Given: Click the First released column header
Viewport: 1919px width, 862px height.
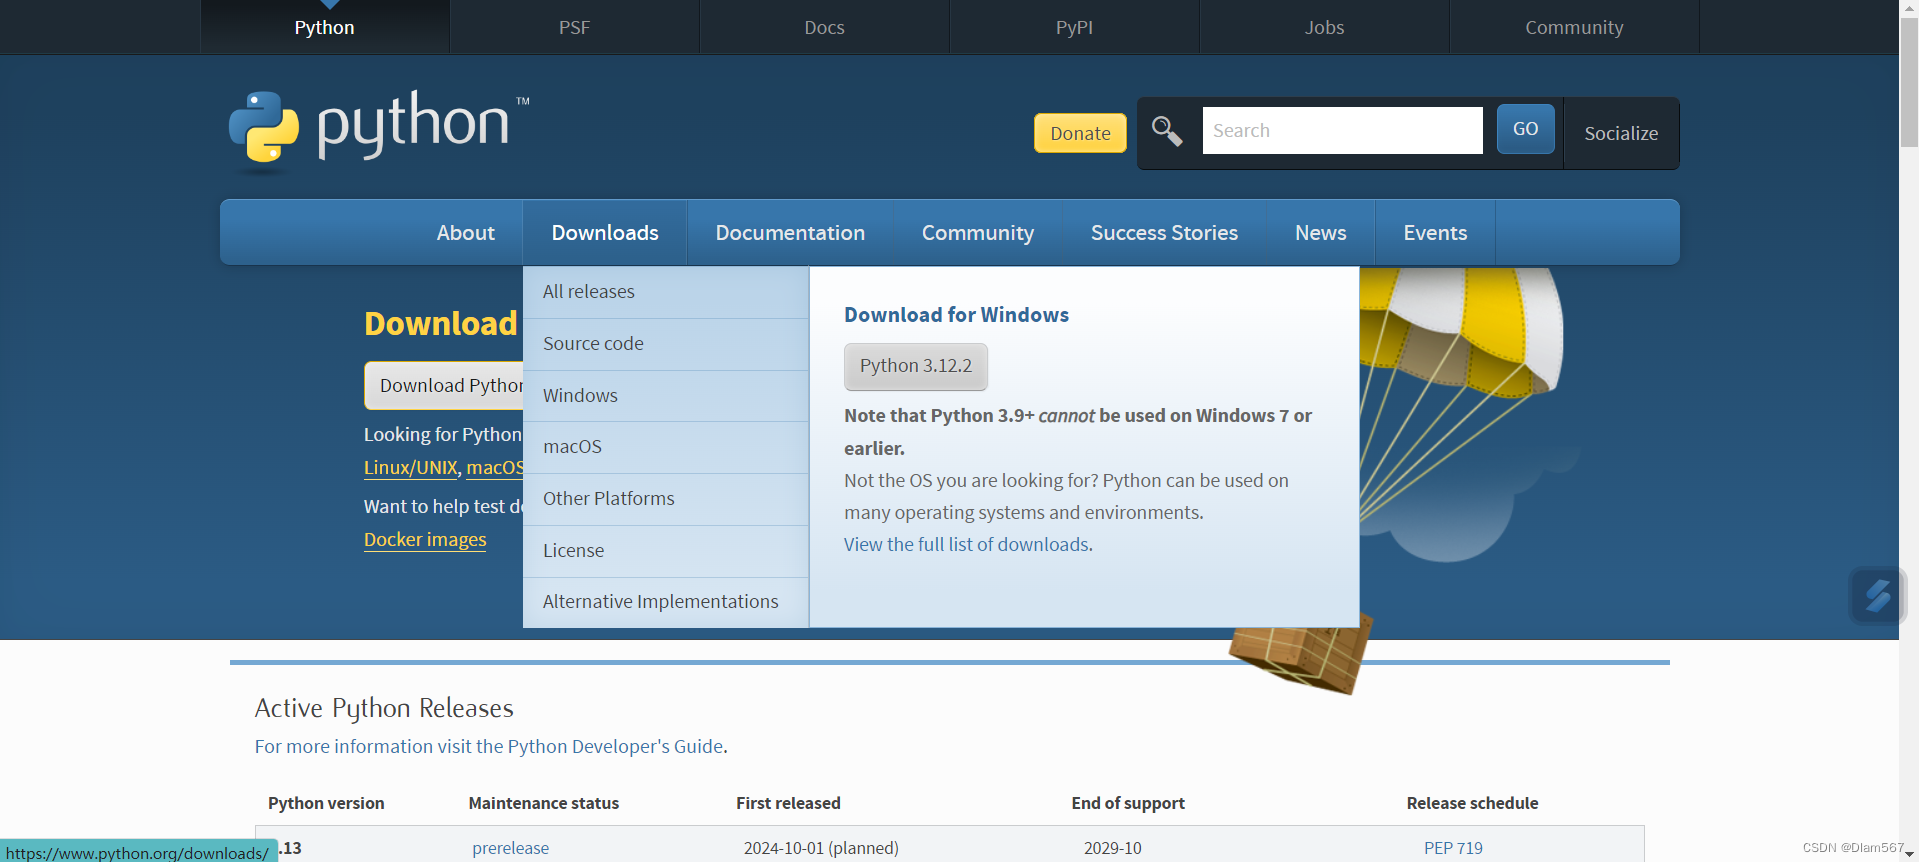Looking at the screenshot, I should point(788,803).
